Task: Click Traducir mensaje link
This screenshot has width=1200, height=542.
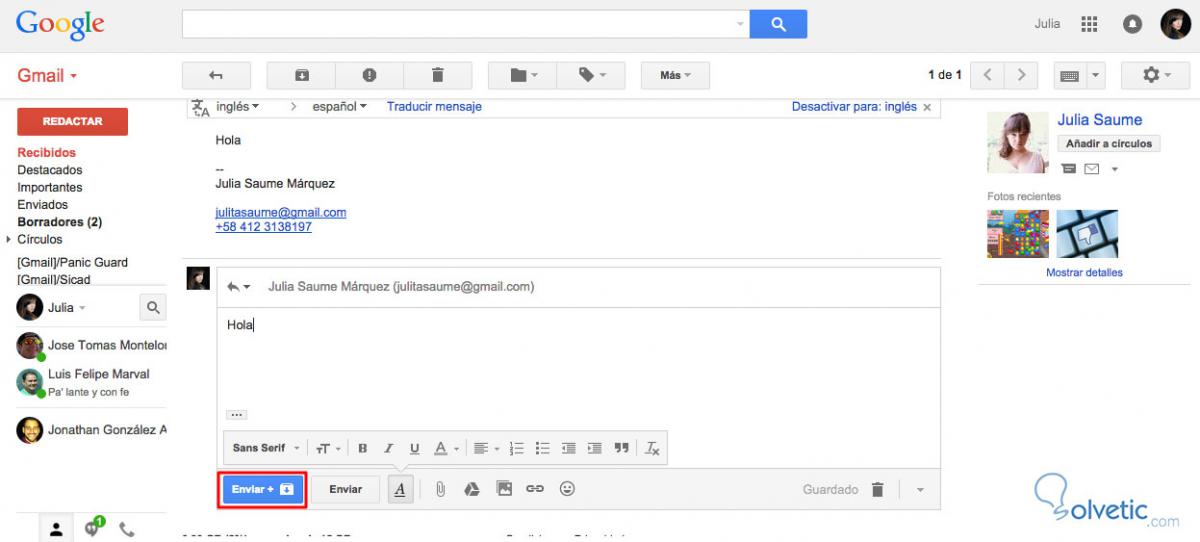Action: coord(434,106)
